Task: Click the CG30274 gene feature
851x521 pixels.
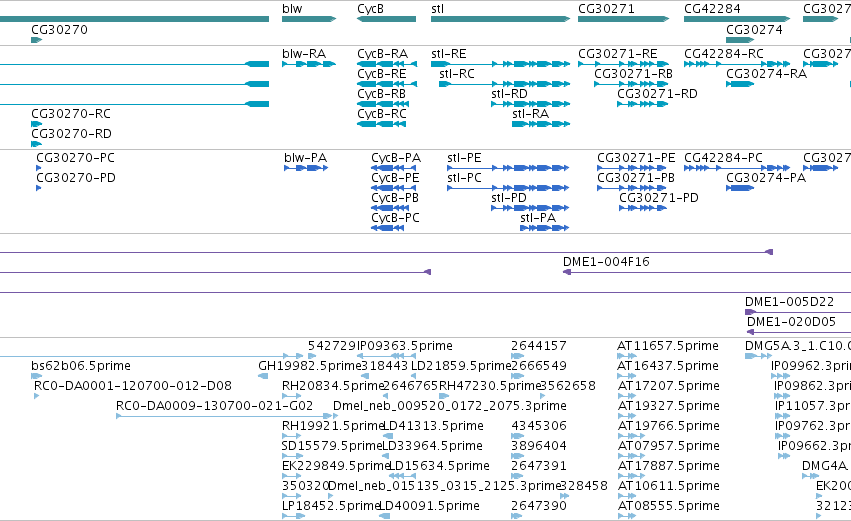Action: point(740,40)
